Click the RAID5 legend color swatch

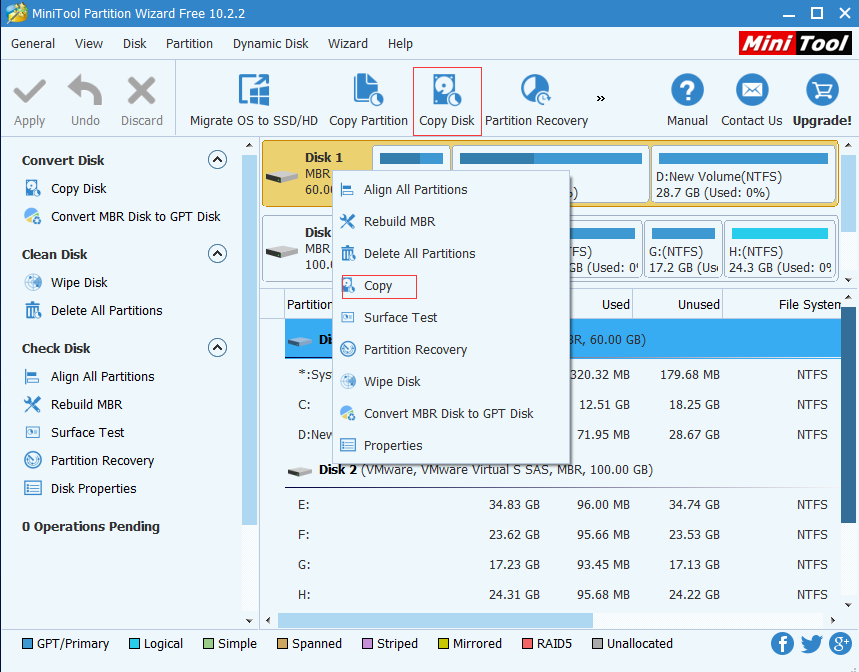click(x=528, y=644)
